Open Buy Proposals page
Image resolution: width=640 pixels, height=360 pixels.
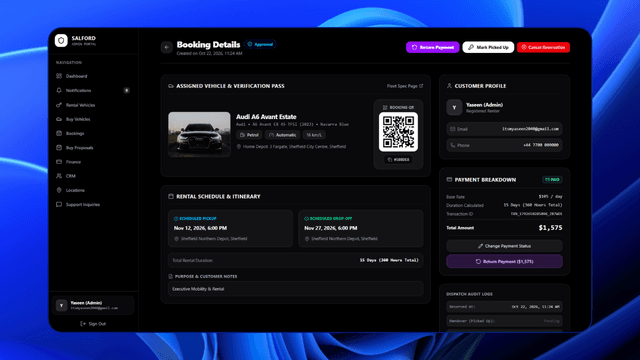point(80,148)
